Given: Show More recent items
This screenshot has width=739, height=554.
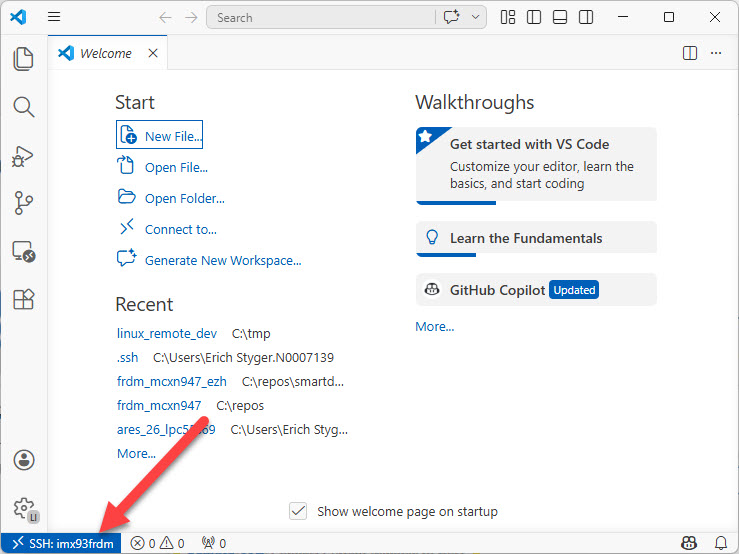Looking at the screenshot, I should pos(136,454).
